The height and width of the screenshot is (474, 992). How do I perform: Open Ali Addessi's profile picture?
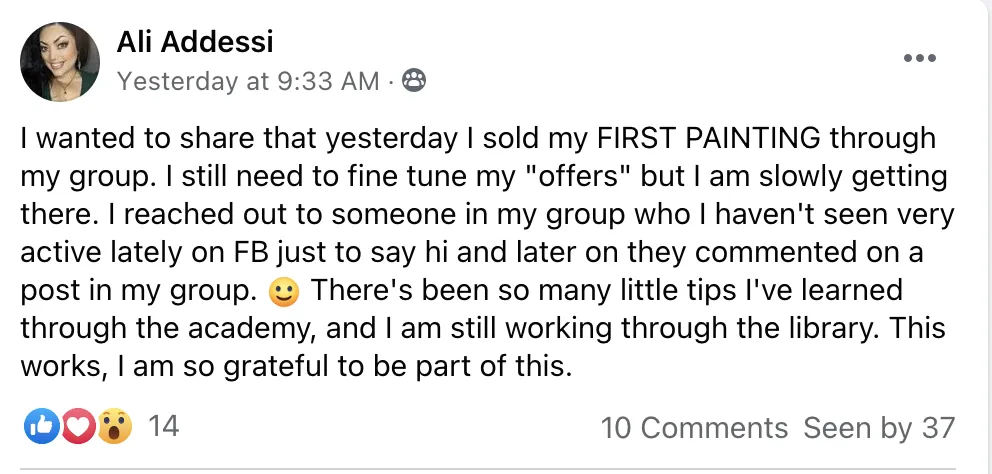click(60, 62)
